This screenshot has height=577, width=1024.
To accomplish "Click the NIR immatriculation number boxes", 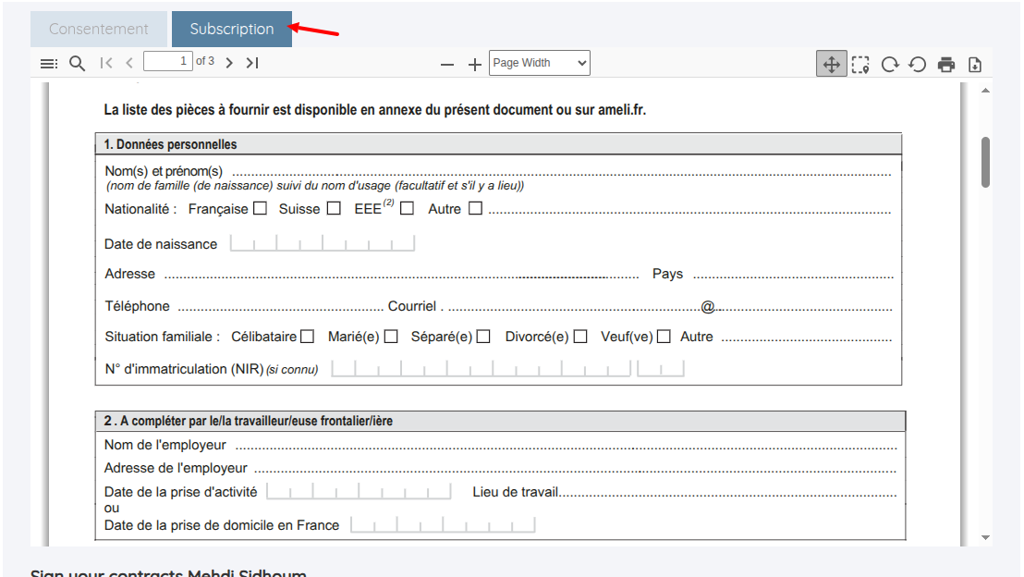I will [x=507, y=369].
